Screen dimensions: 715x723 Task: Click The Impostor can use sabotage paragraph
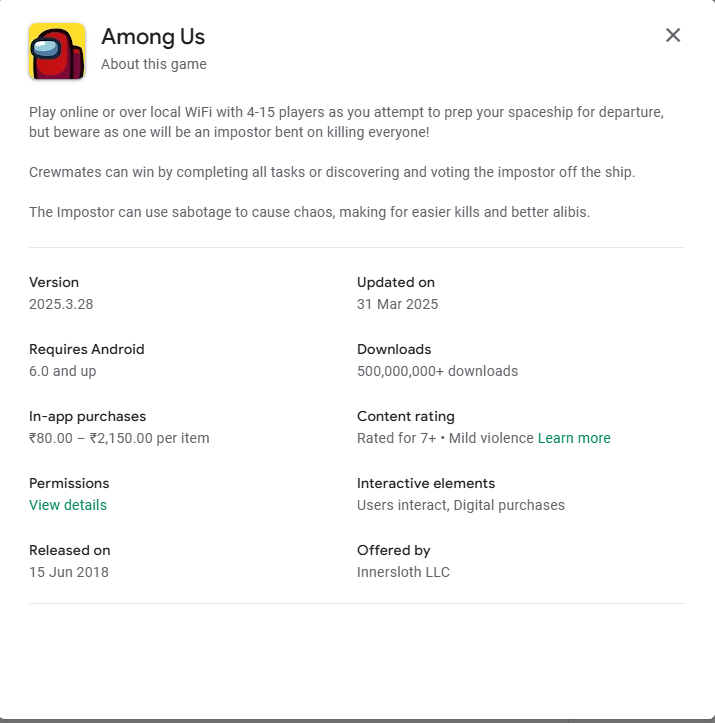click(x=309, y=212)
